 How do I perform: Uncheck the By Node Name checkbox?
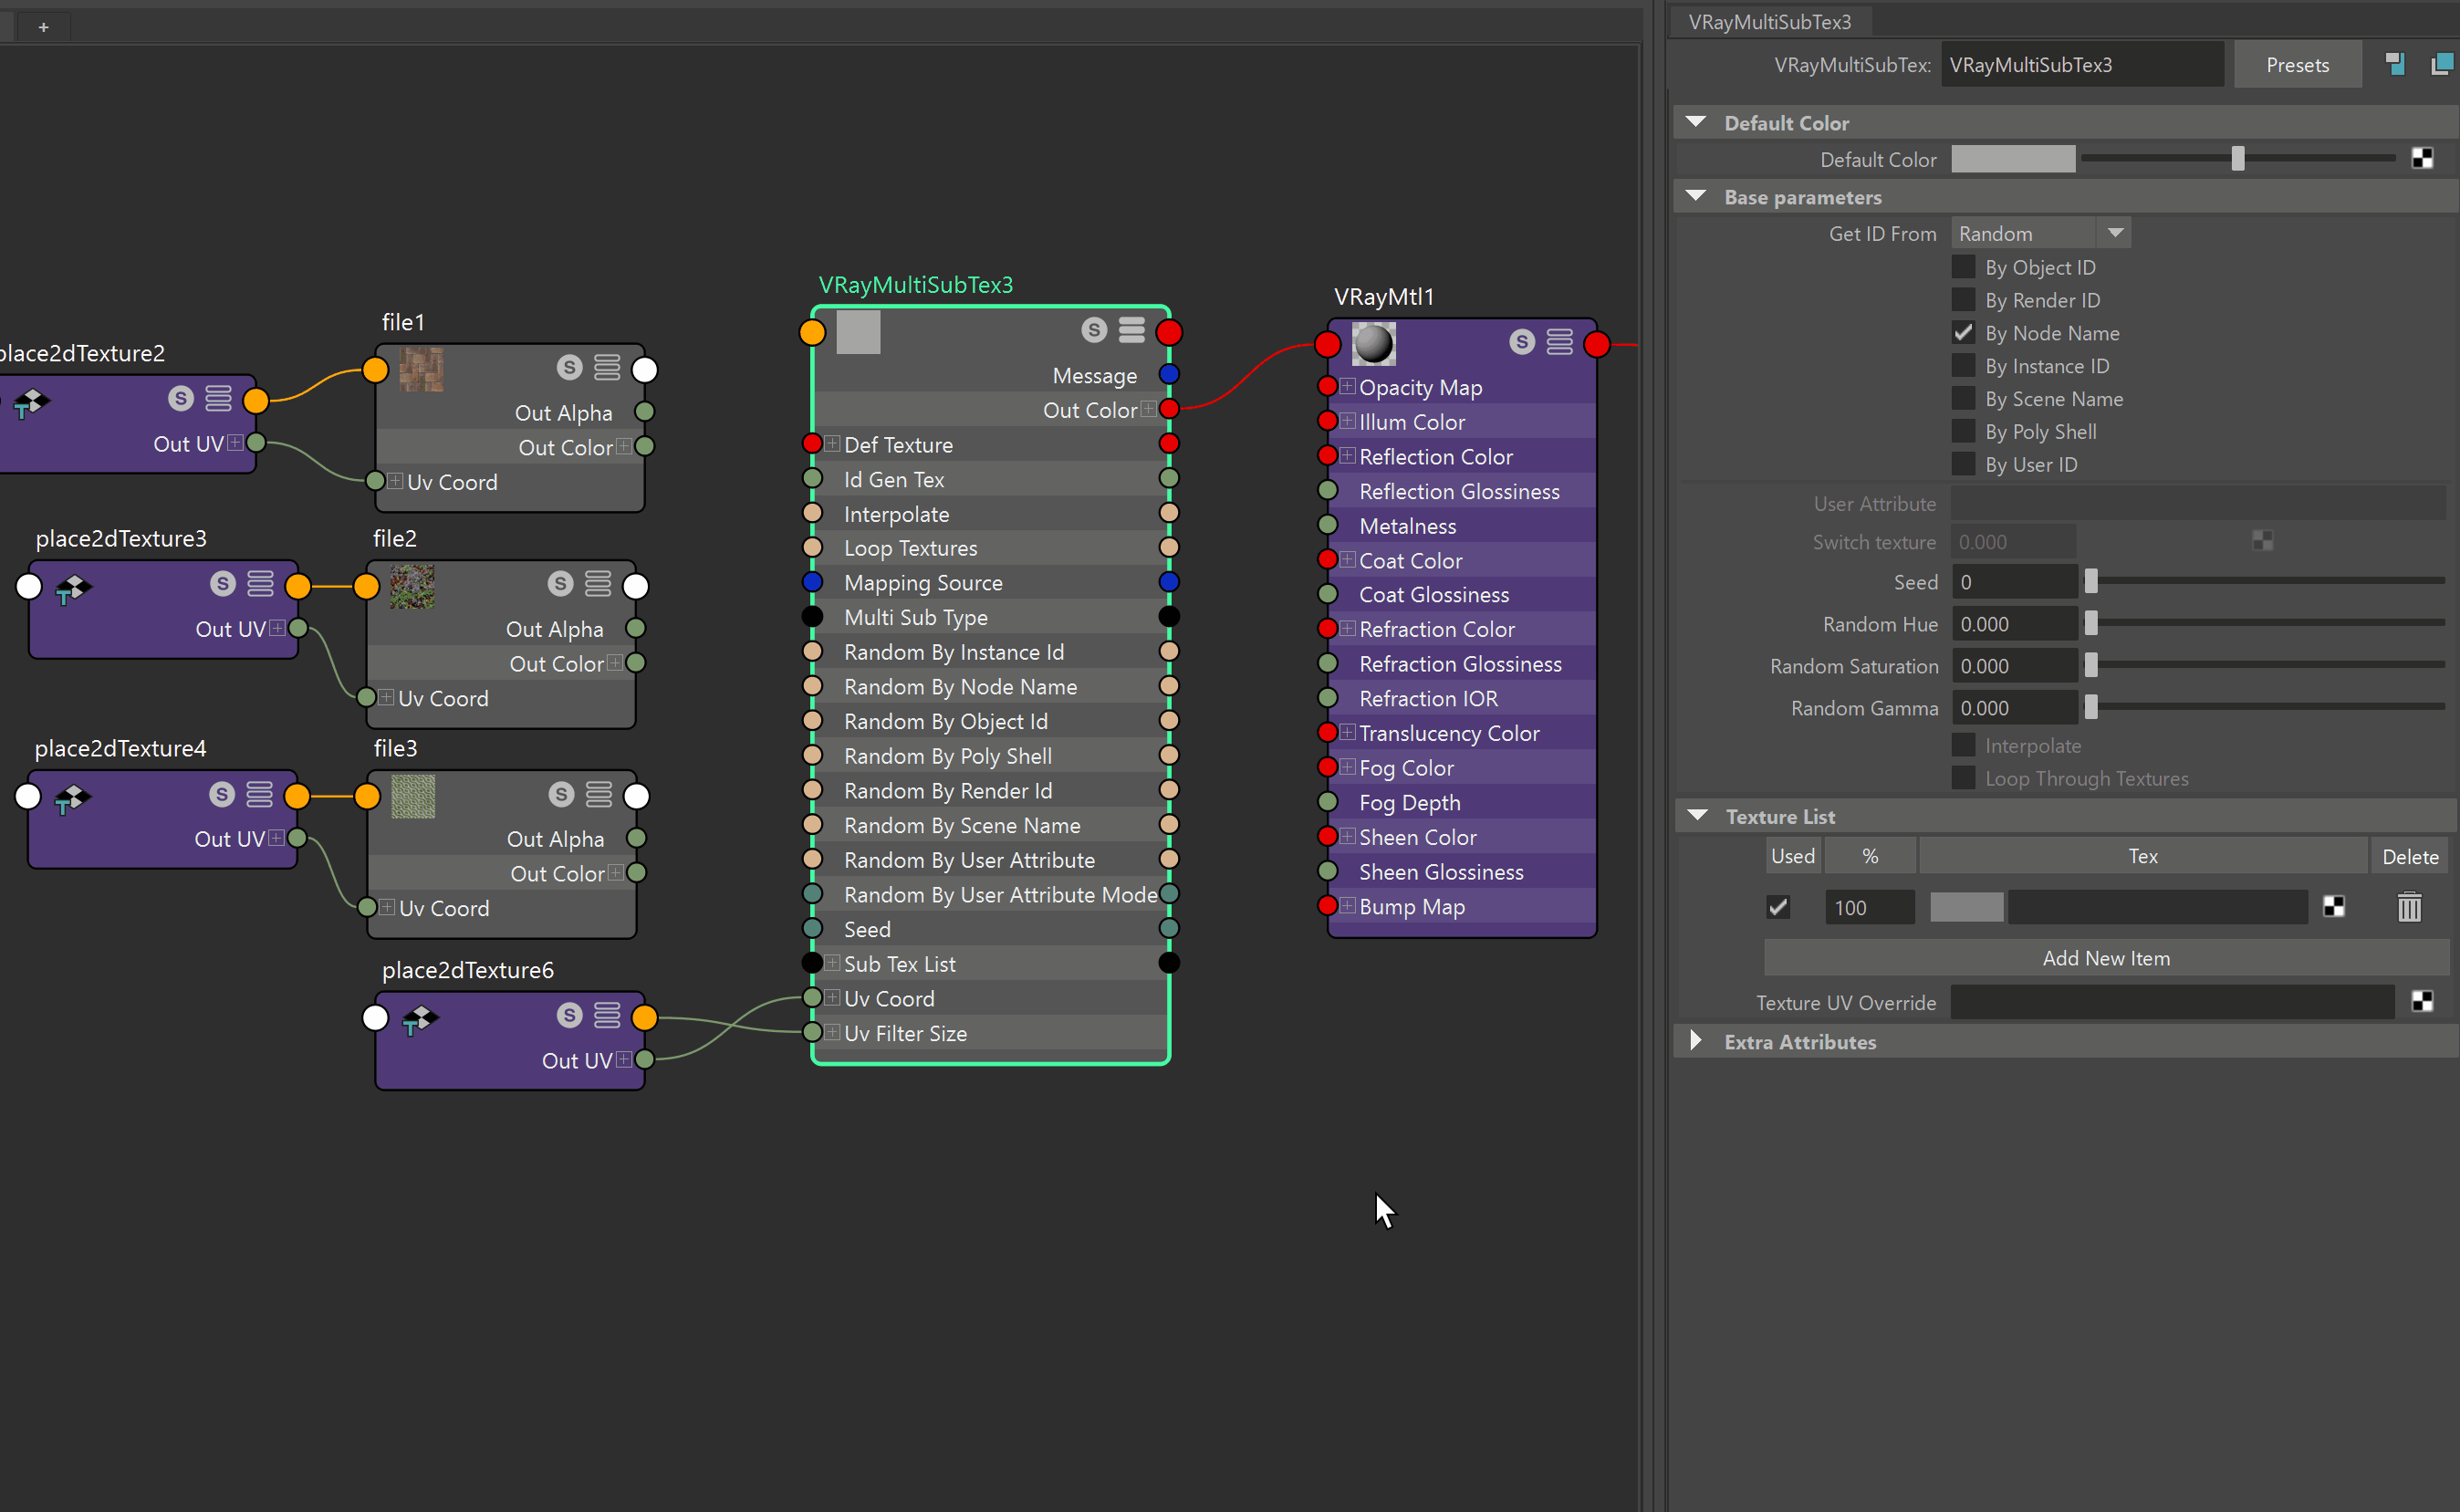[x=1963, y=333]
